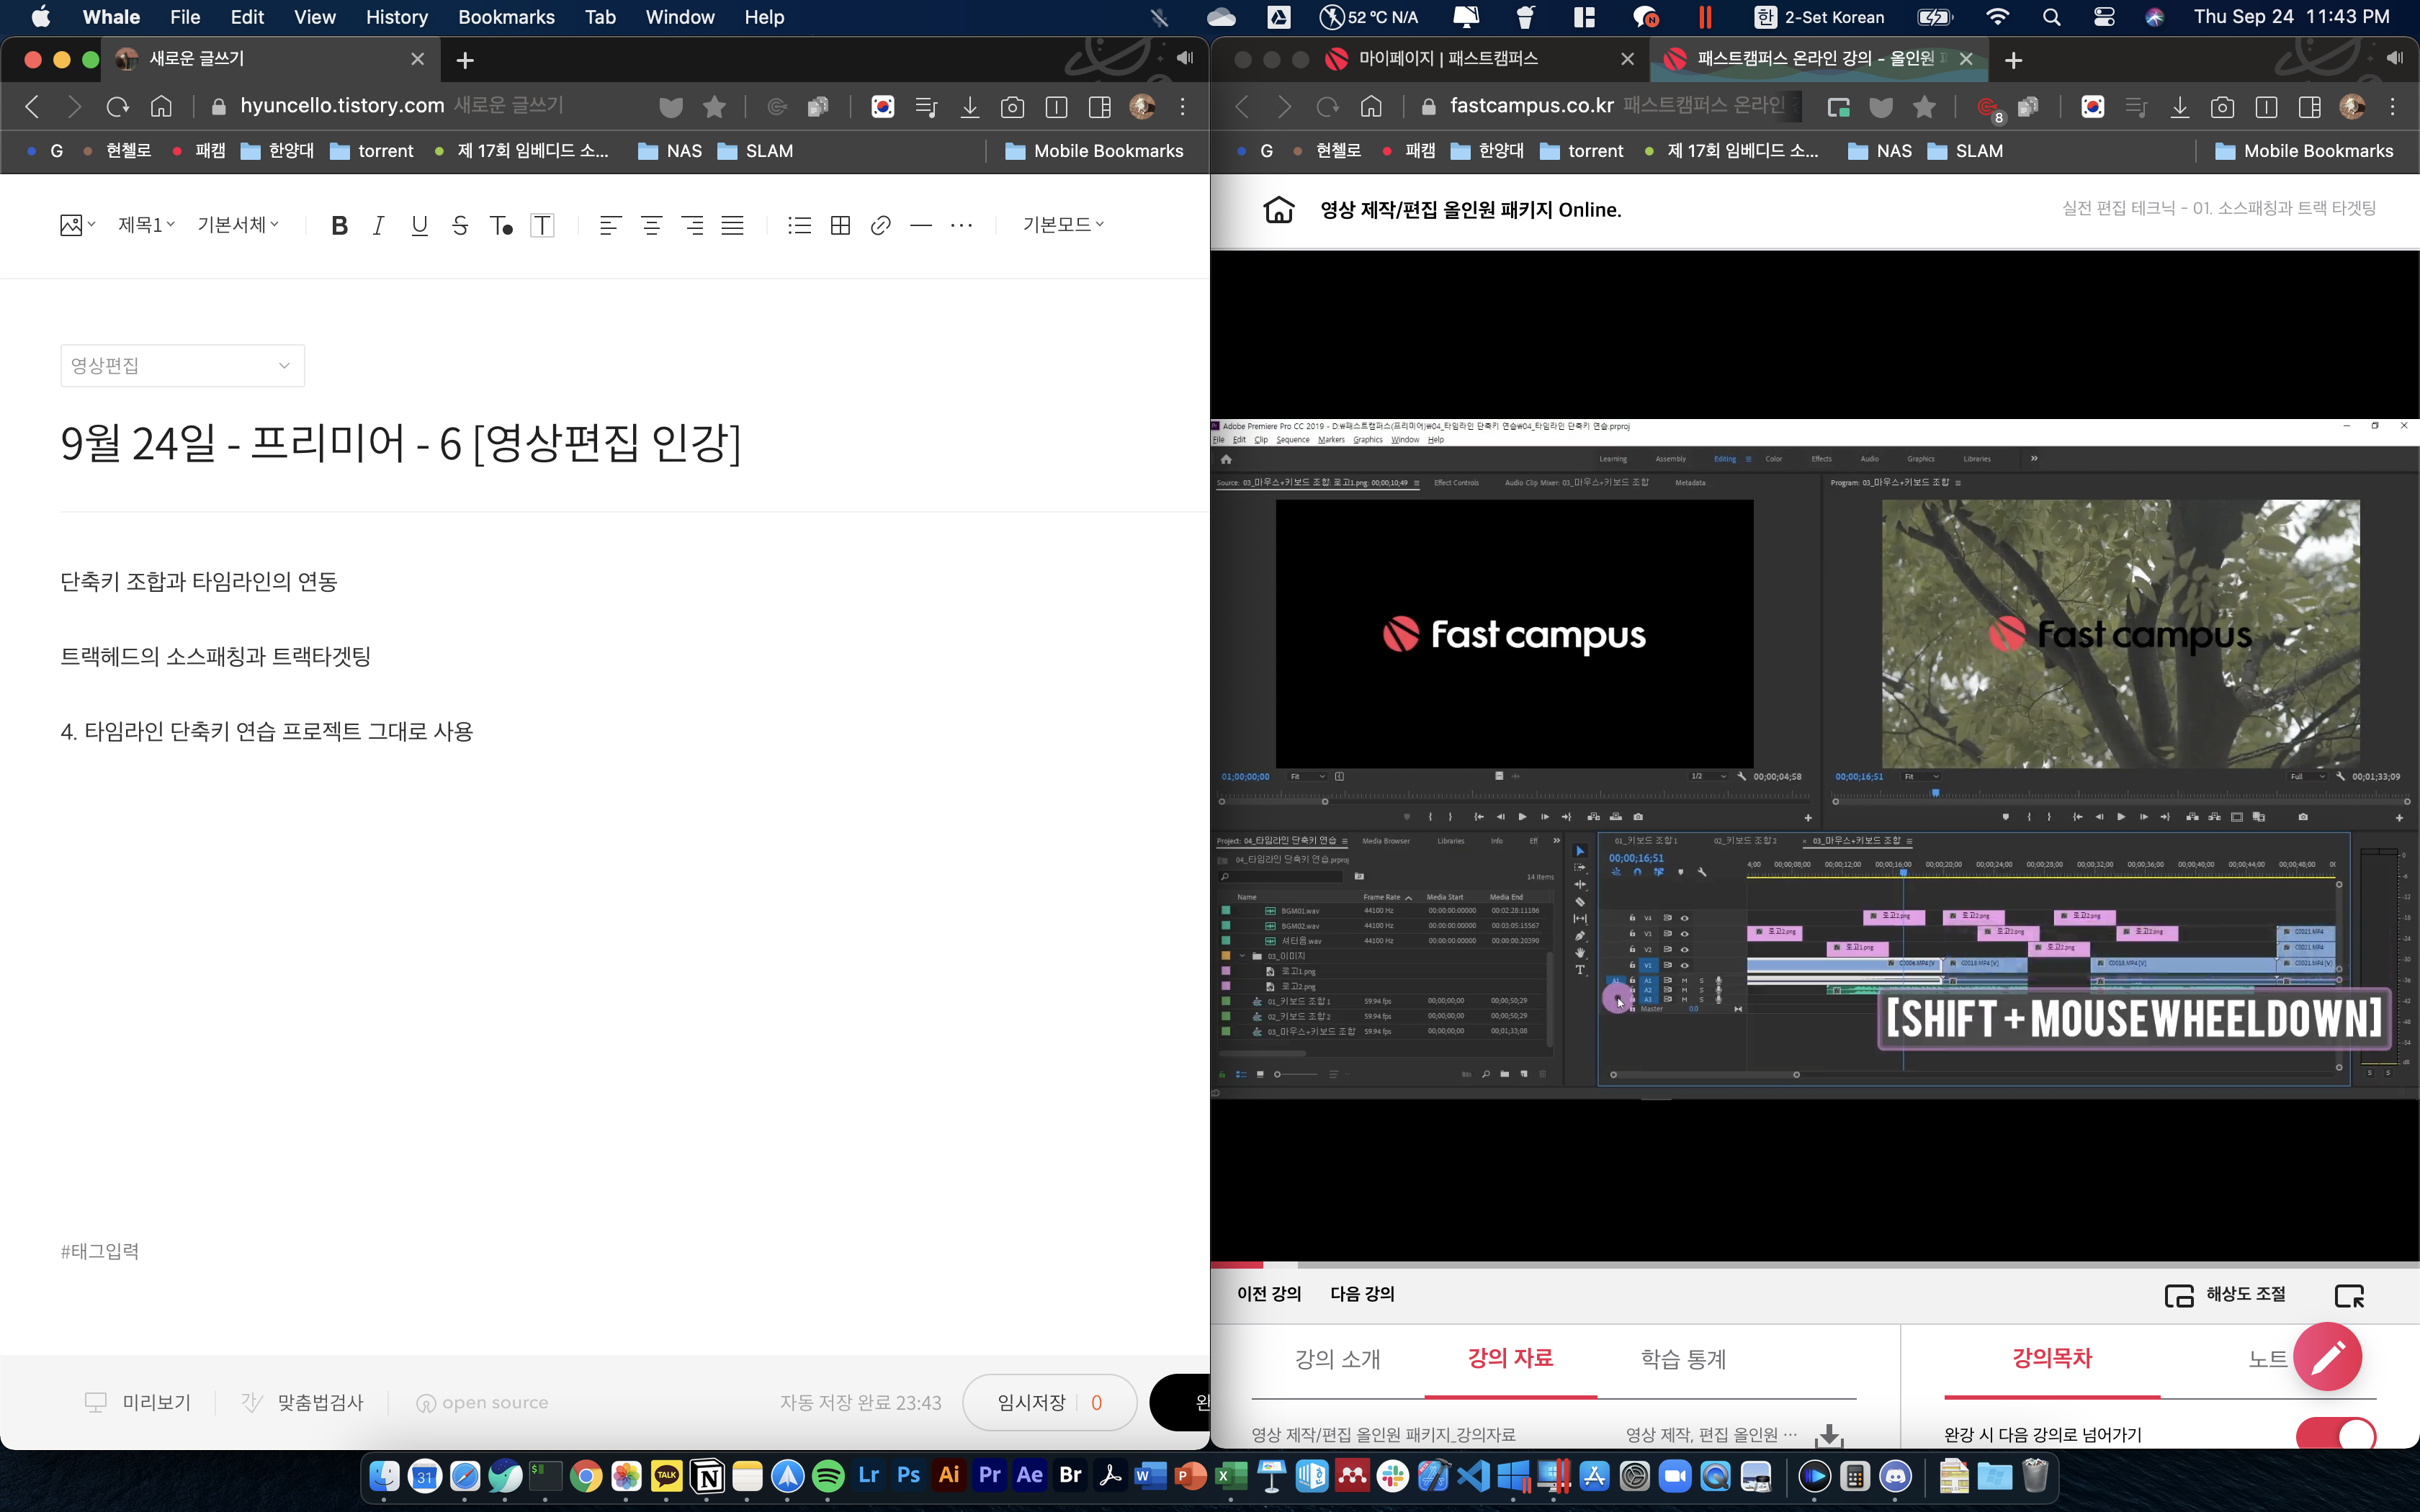Insert a table in the editor
Screen dimensions: 2420x1512
point(840,226)
